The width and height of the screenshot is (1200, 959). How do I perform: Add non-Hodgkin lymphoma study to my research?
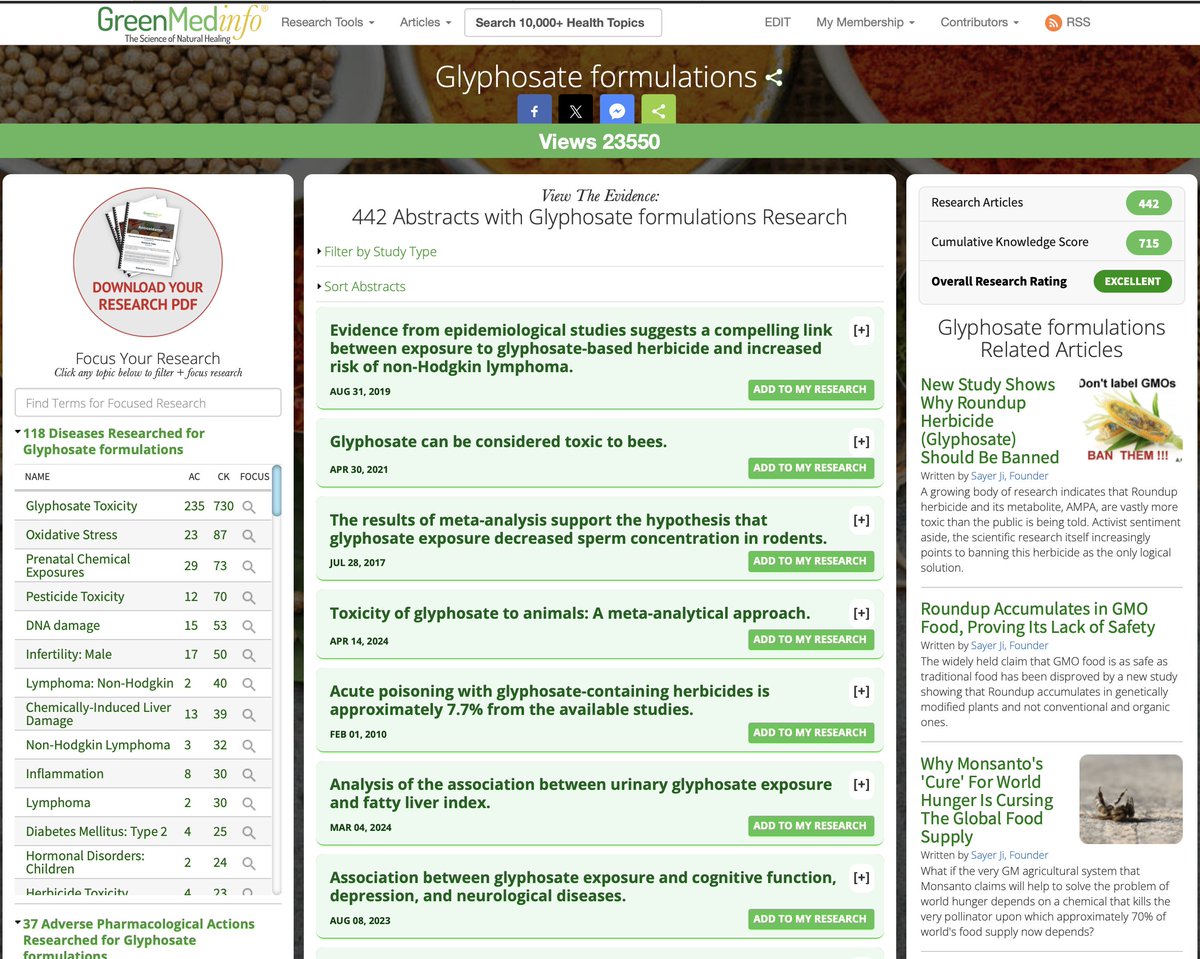pyautogui.click(x=810, y=390)
